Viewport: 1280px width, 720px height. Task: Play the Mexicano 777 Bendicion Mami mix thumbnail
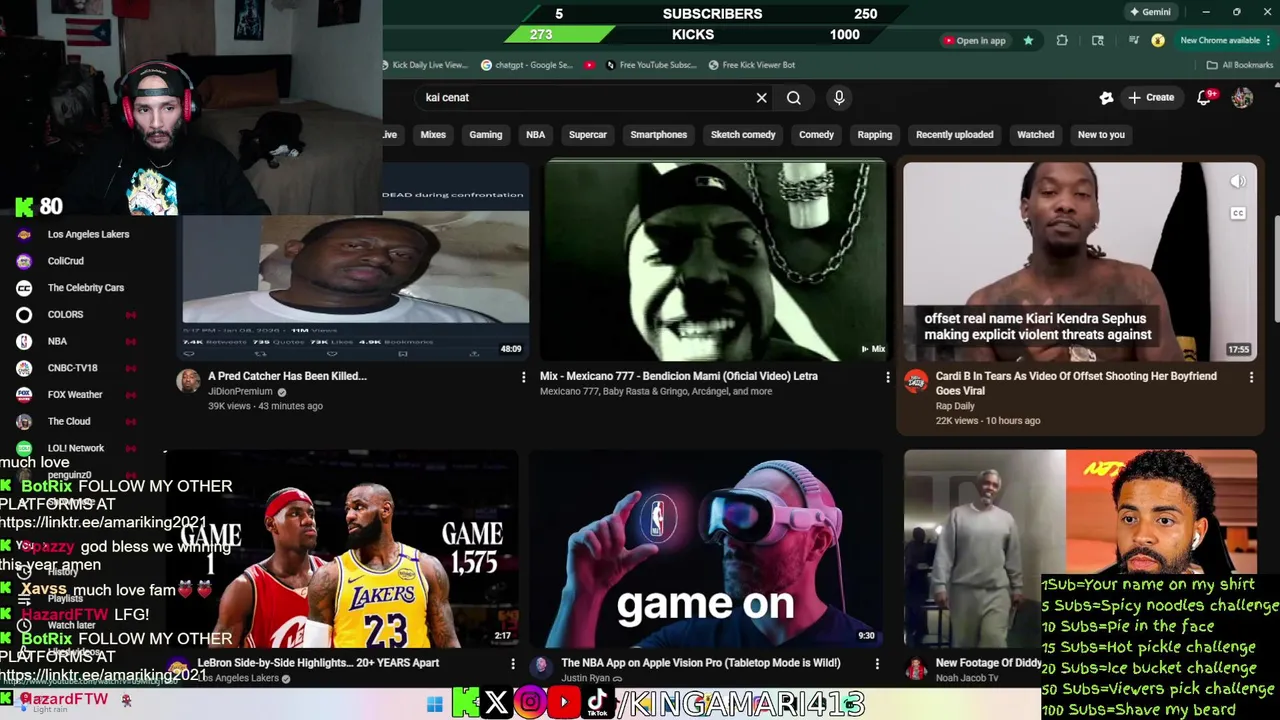(x=714, y=260)
